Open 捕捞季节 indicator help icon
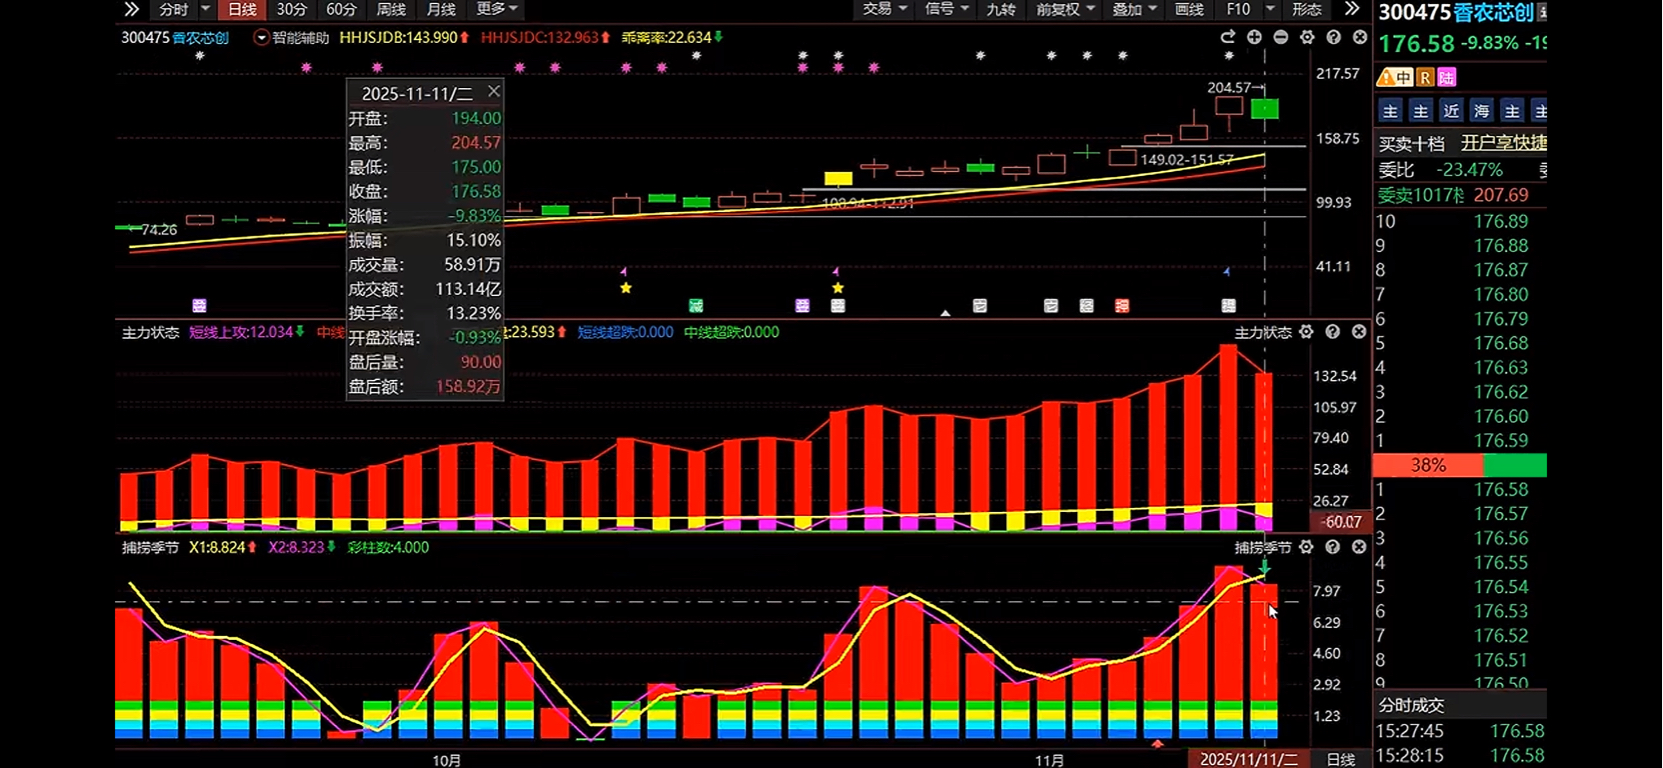The width and height of the screenshot is (1663, 768). point(1332,547)
